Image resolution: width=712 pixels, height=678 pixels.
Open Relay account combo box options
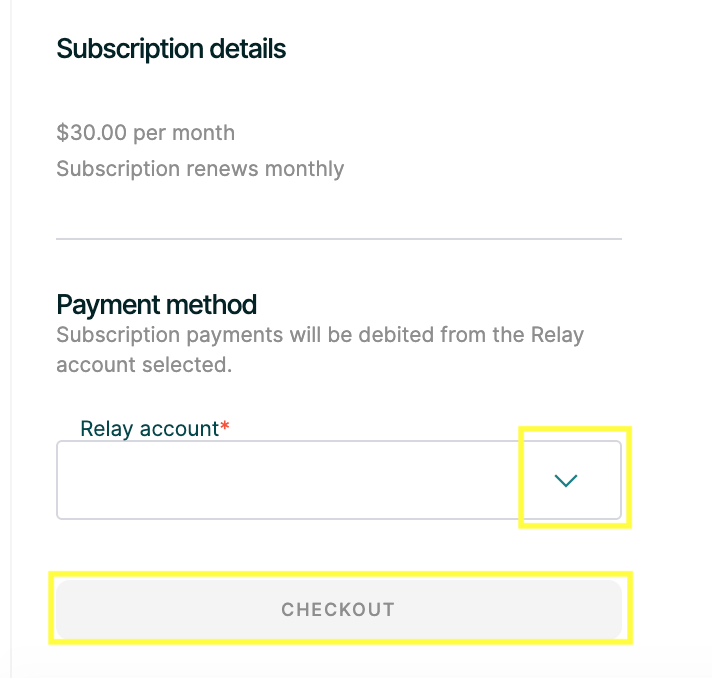[566, 481]
